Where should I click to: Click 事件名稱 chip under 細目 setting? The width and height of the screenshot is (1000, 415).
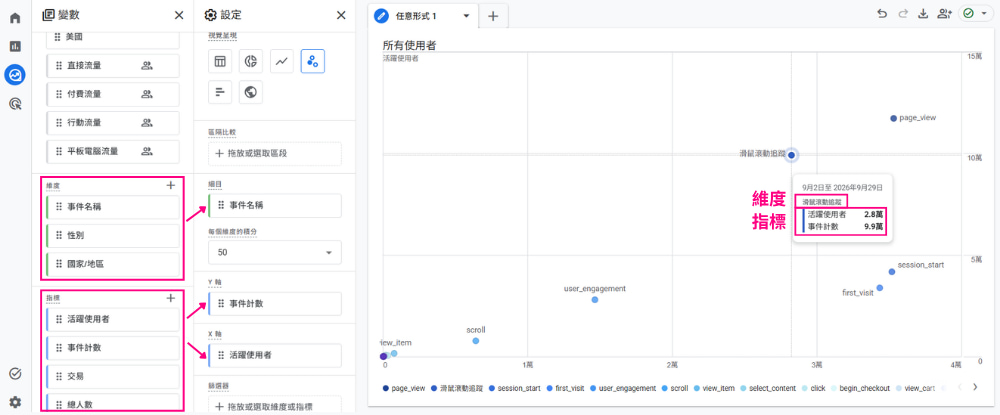click(x=274, y=205)
